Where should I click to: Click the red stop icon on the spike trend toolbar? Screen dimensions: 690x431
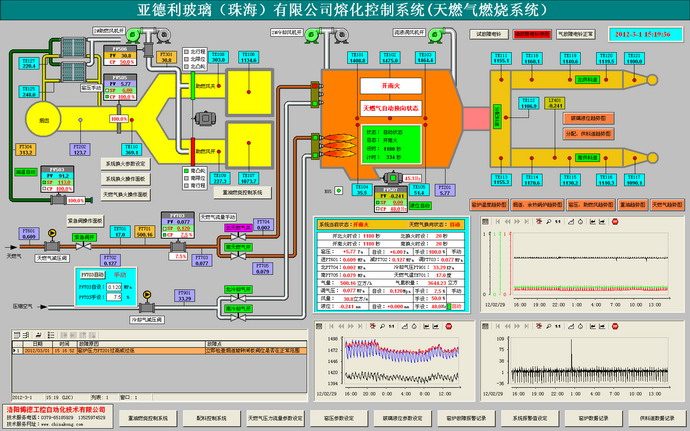pos(615,326)
